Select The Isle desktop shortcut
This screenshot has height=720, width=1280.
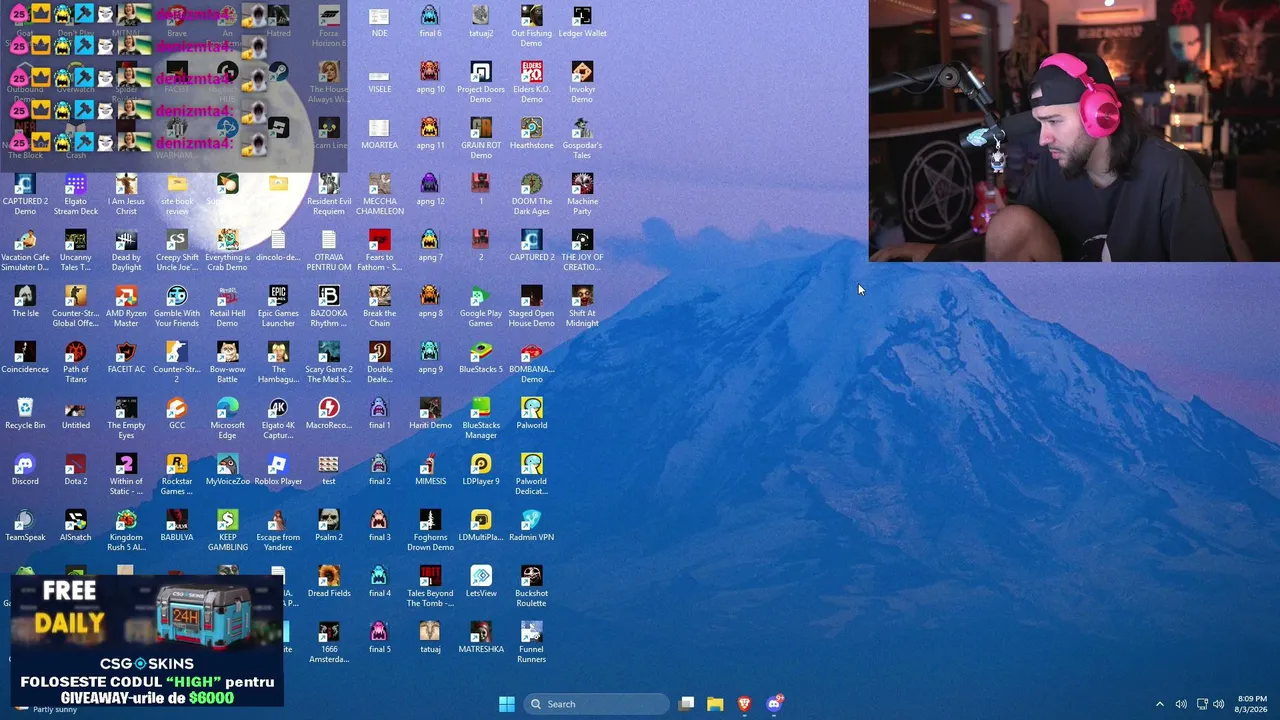tap(25, 302)
